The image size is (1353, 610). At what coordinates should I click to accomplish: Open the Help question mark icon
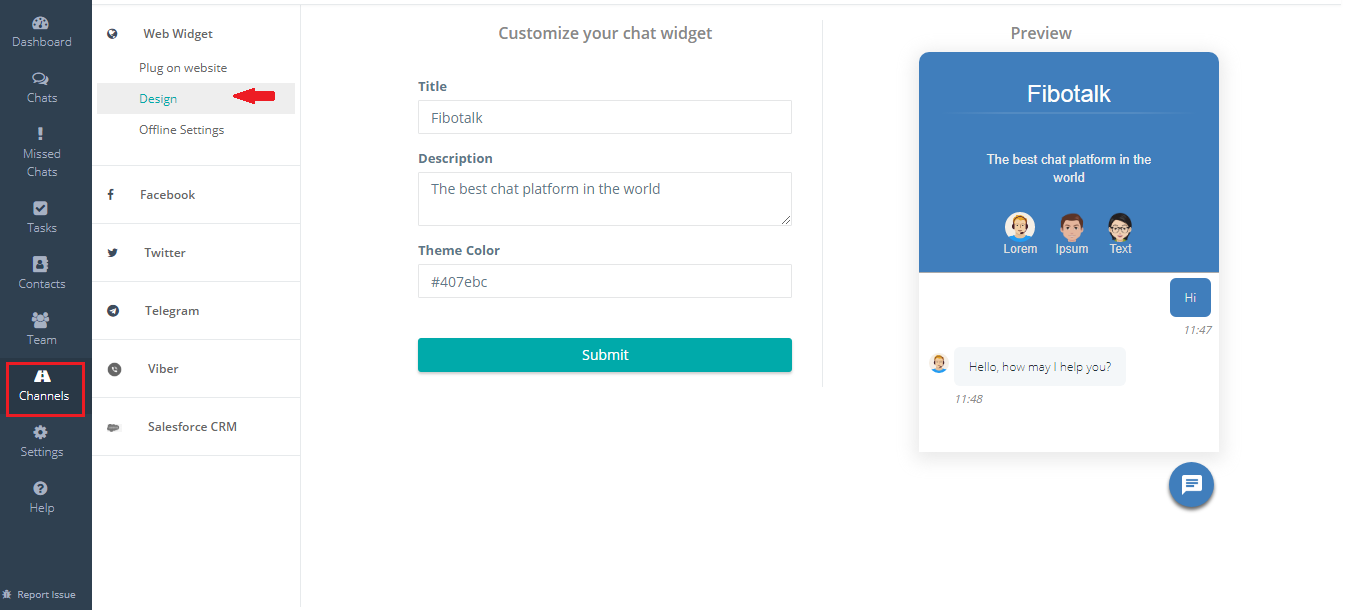pyautogui.click(x=41, y=488)
